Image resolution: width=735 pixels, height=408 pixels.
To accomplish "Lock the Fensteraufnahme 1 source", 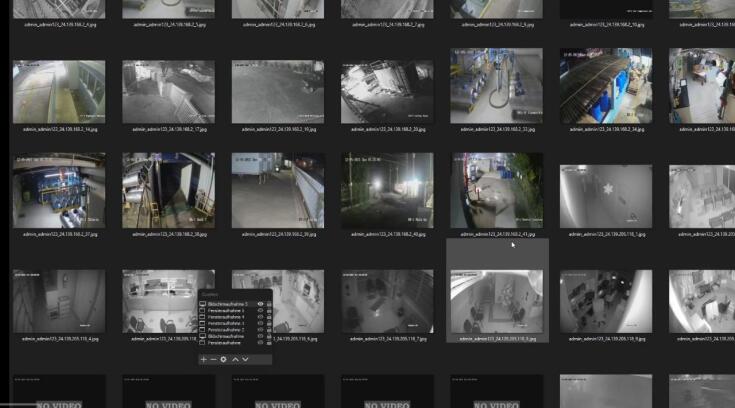I will tap(269, 323).
